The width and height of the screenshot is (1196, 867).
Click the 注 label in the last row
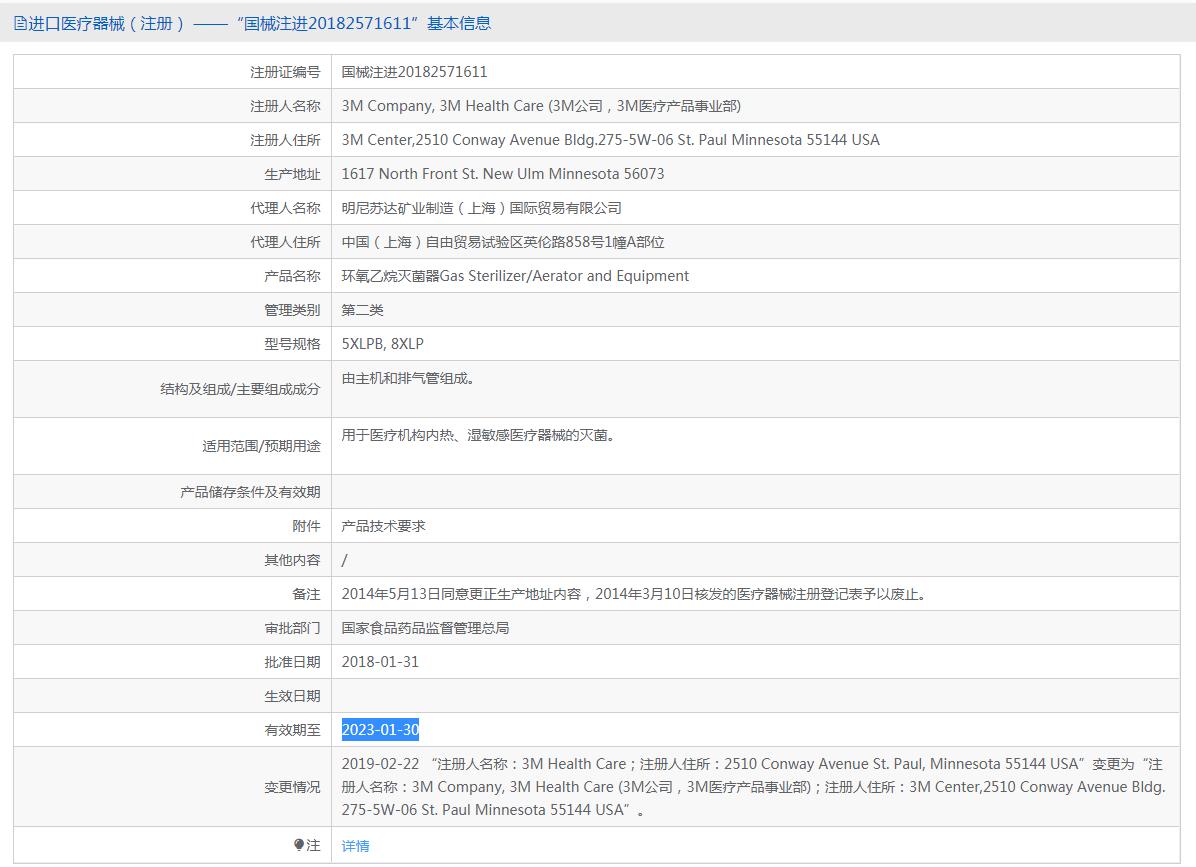pos(313,845)
